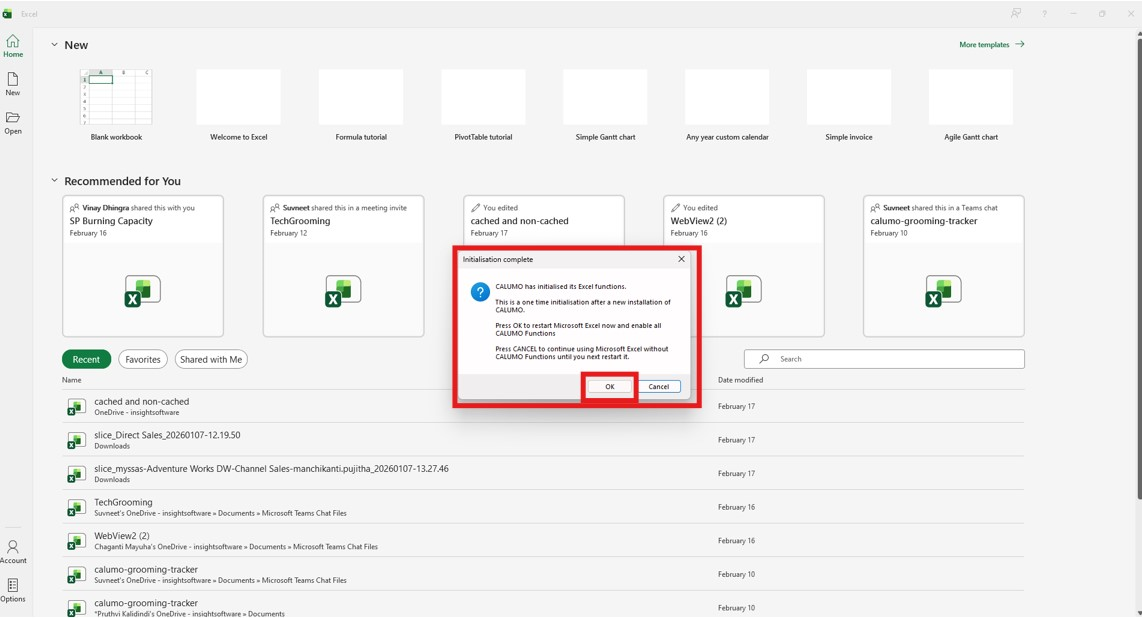Screen dimensions: 1142x618
Task: Close the Initialisation complete dialog with X
Action: click(x=682, y=259)
